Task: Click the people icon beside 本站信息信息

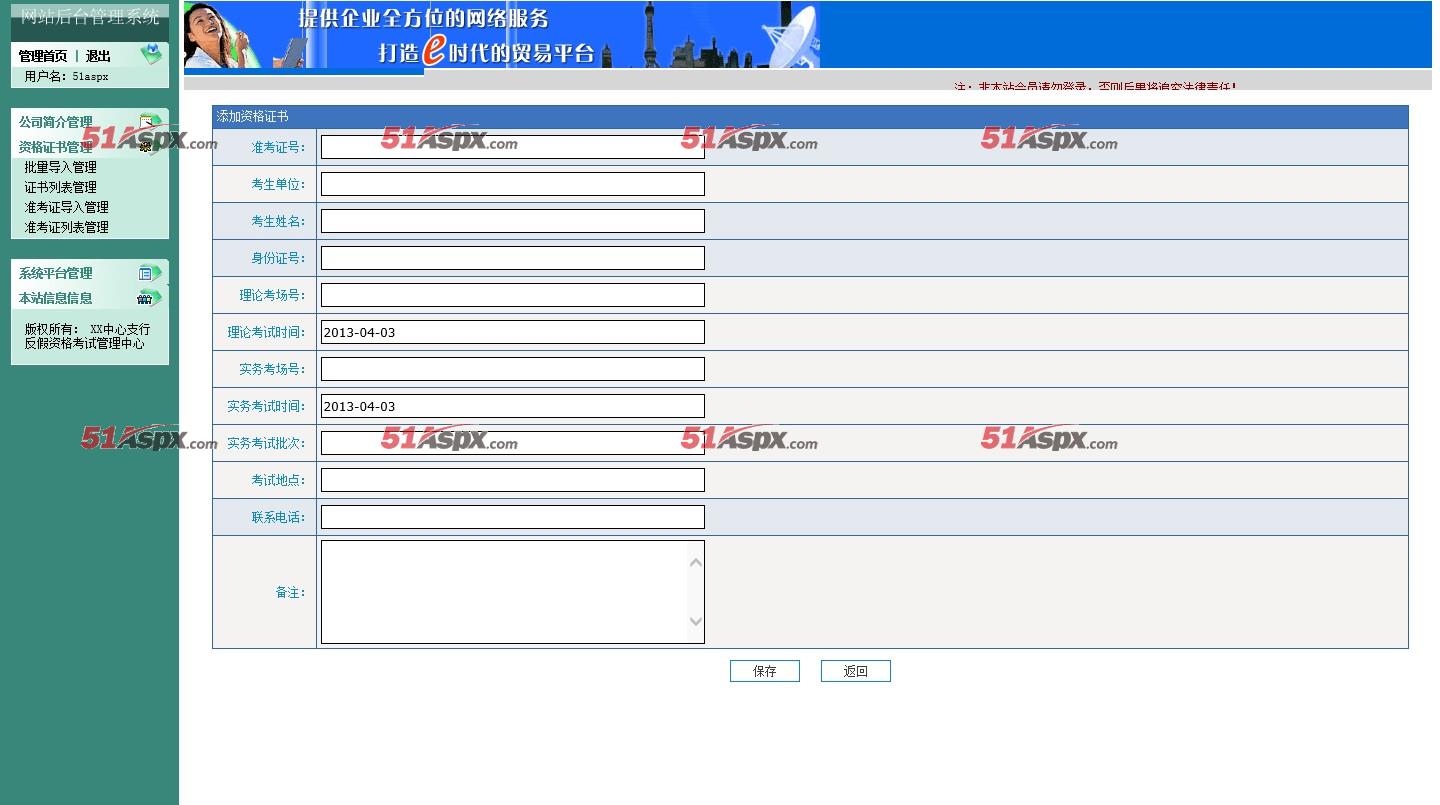Action: (x=149, y=298)
